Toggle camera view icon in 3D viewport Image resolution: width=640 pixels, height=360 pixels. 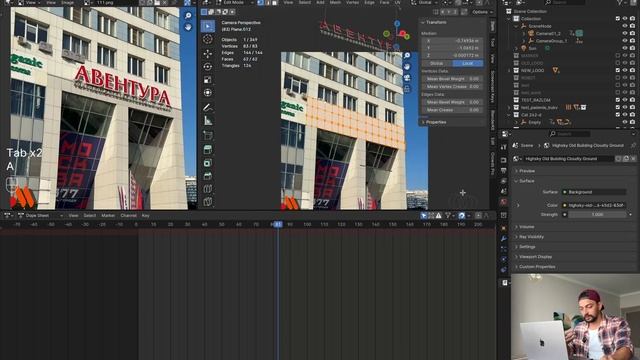point(407,78)
